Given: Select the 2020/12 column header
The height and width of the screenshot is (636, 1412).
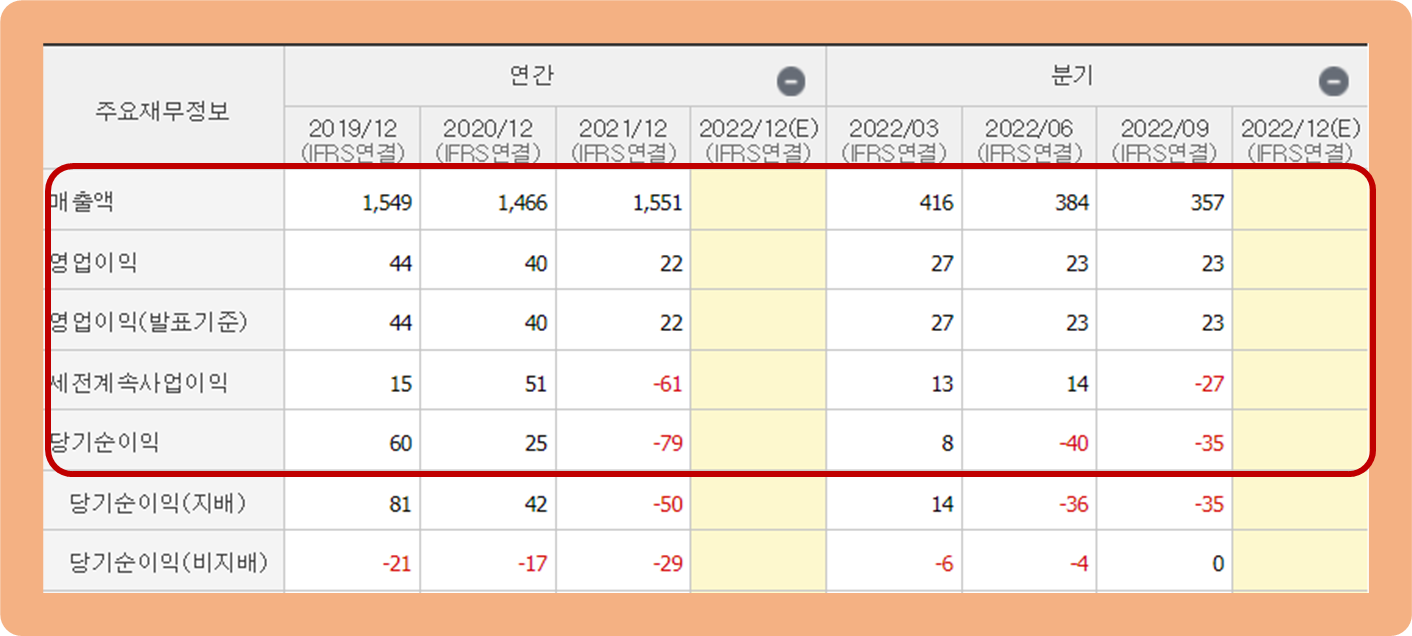Looking at the screenshot, I should tap(488, 140).
